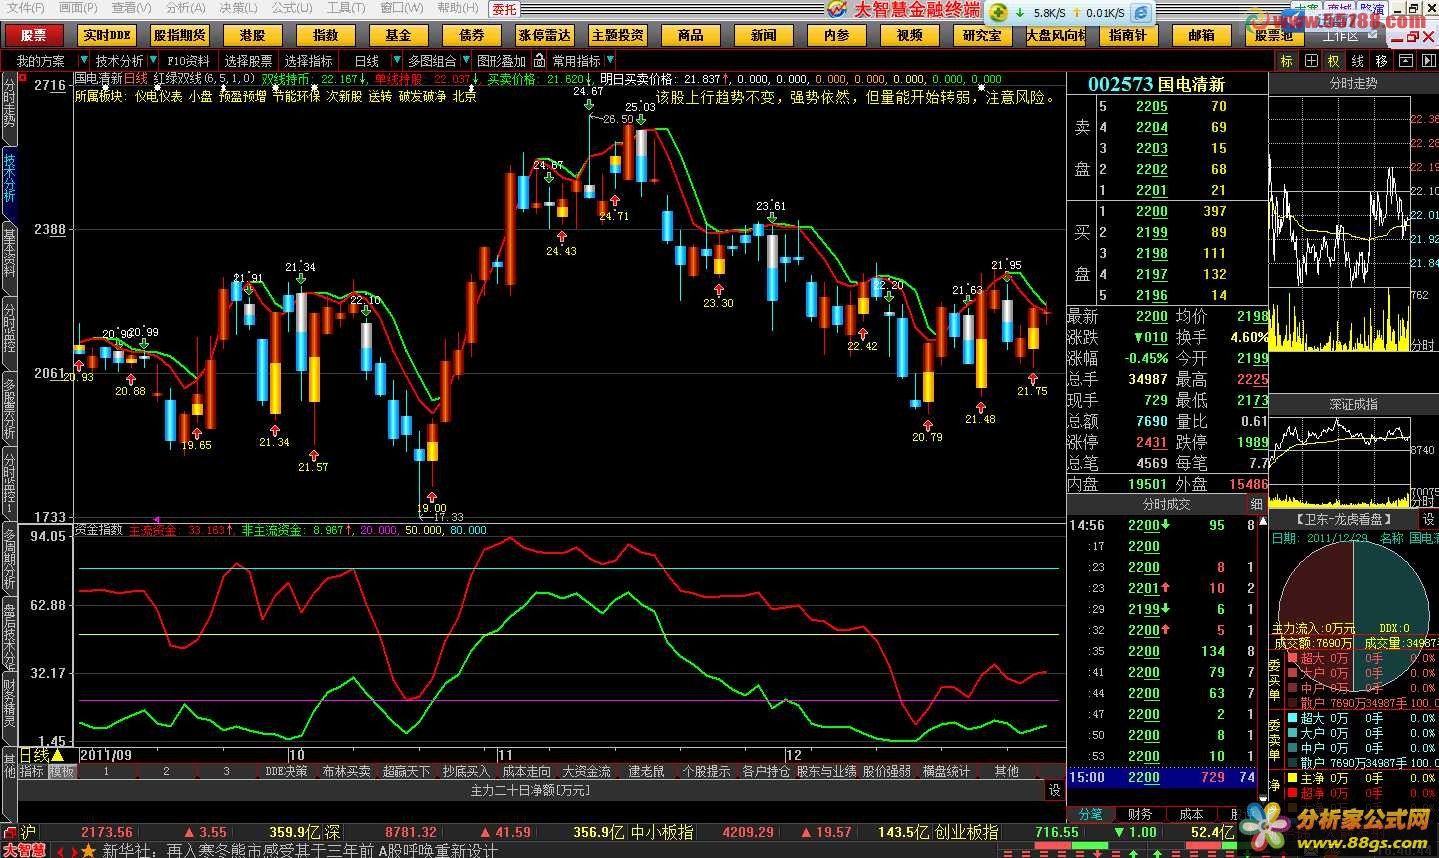Click the 深证成指 mini chart thumbnail

pos(1353,460)
